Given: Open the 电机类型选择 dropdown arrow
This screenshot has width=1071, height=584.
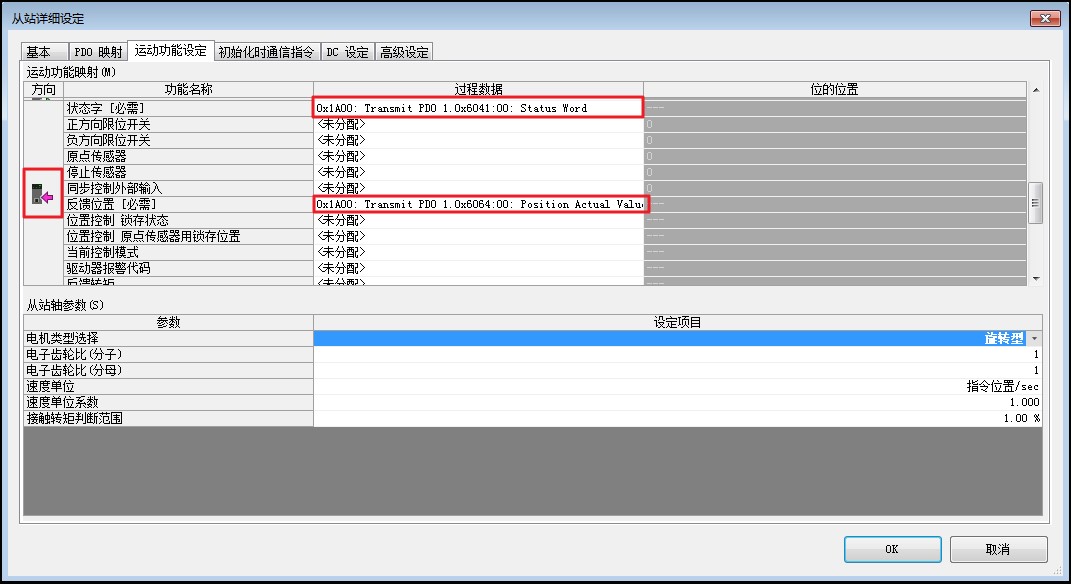Looking at the screenshot, I should 1034,339.
